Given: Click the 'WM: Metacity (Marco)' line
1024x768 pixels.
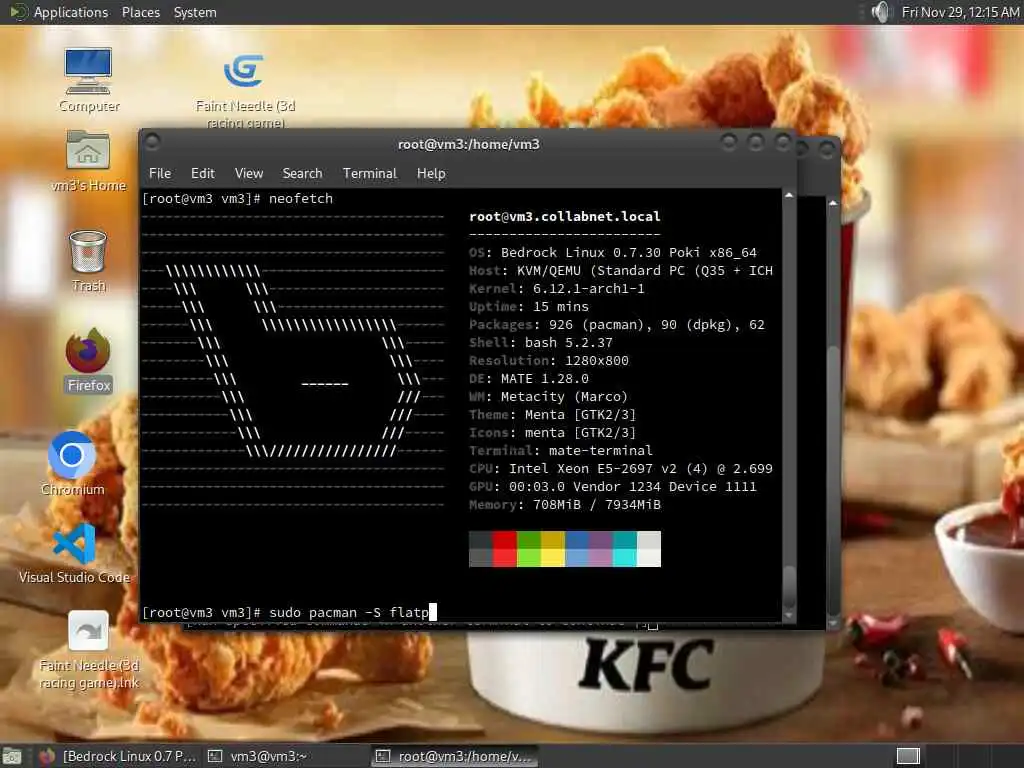Looking at the screenshot, I should point(549,397).
